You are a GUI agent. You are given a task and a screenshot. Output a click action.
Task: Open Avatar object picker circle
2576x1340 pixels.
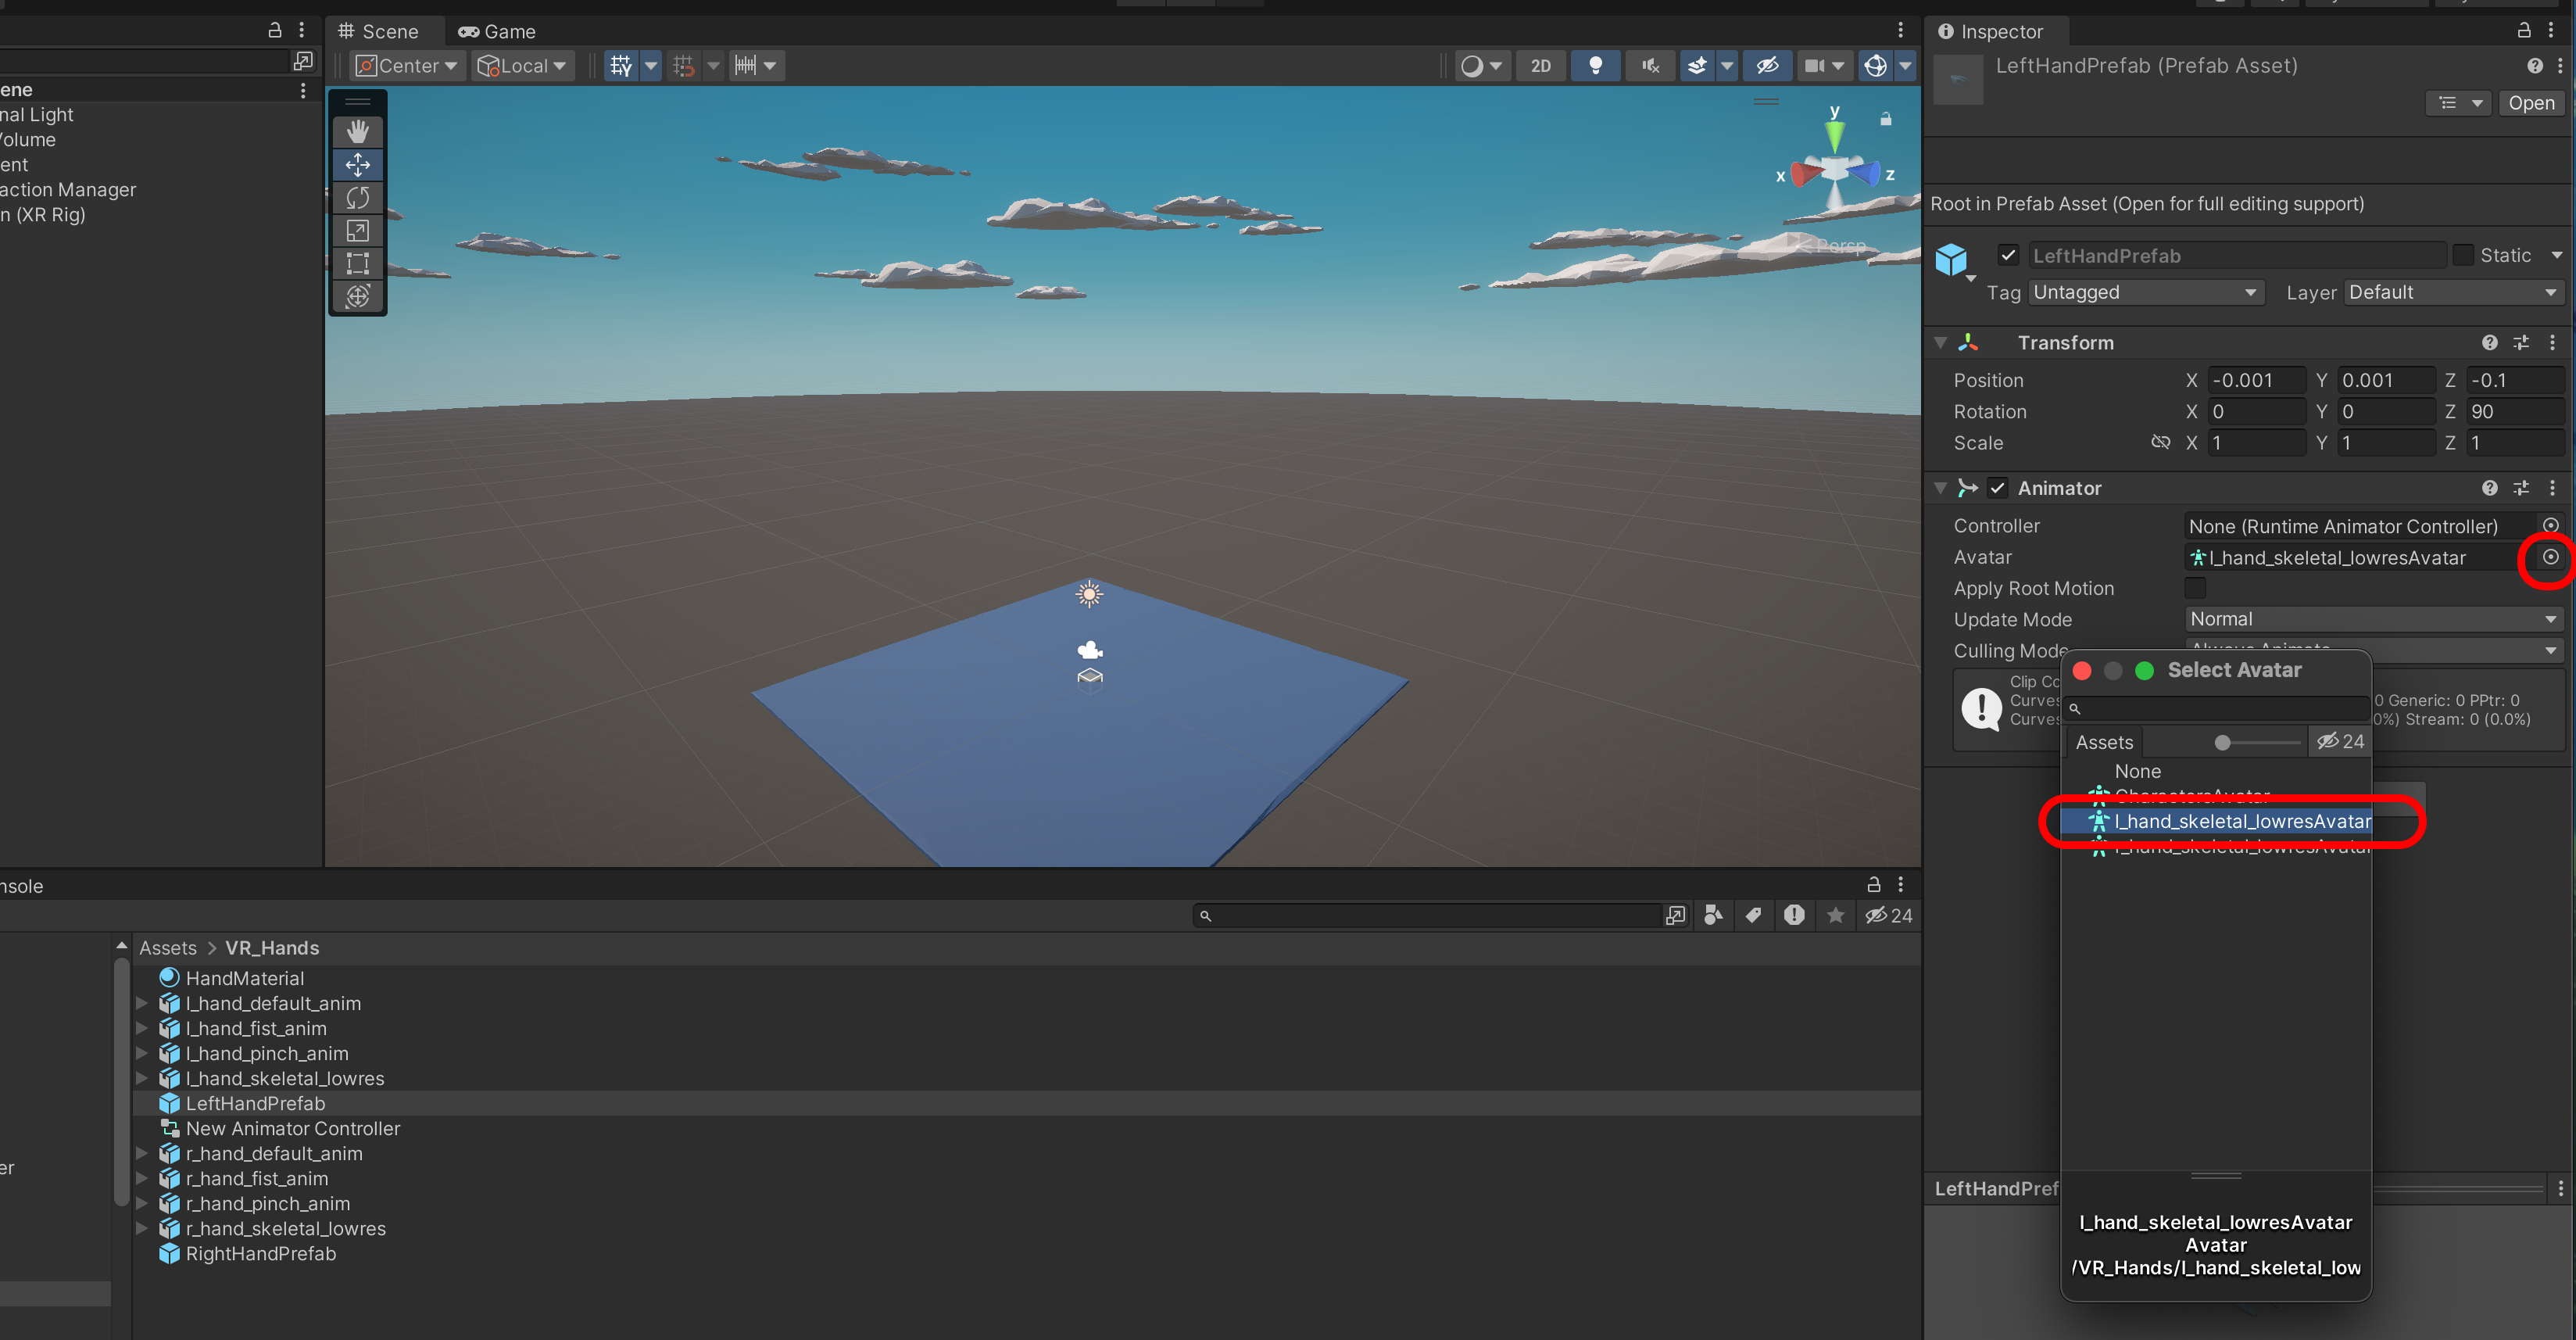(x=2550, y=557)
